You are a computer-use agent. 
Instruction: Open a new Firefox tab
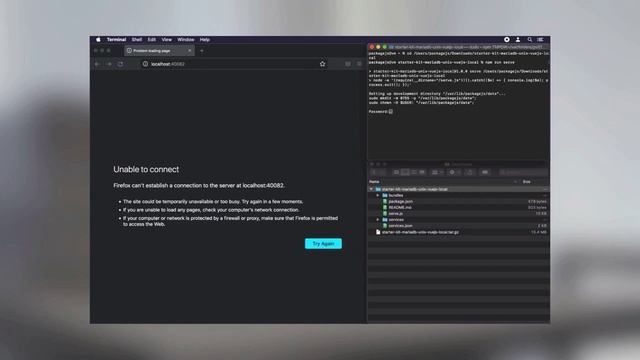click(x=202, y=51)
